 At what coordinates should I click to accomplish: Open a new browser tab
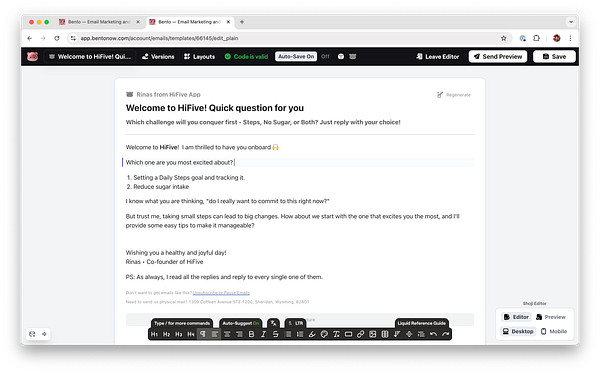point(242,22)
